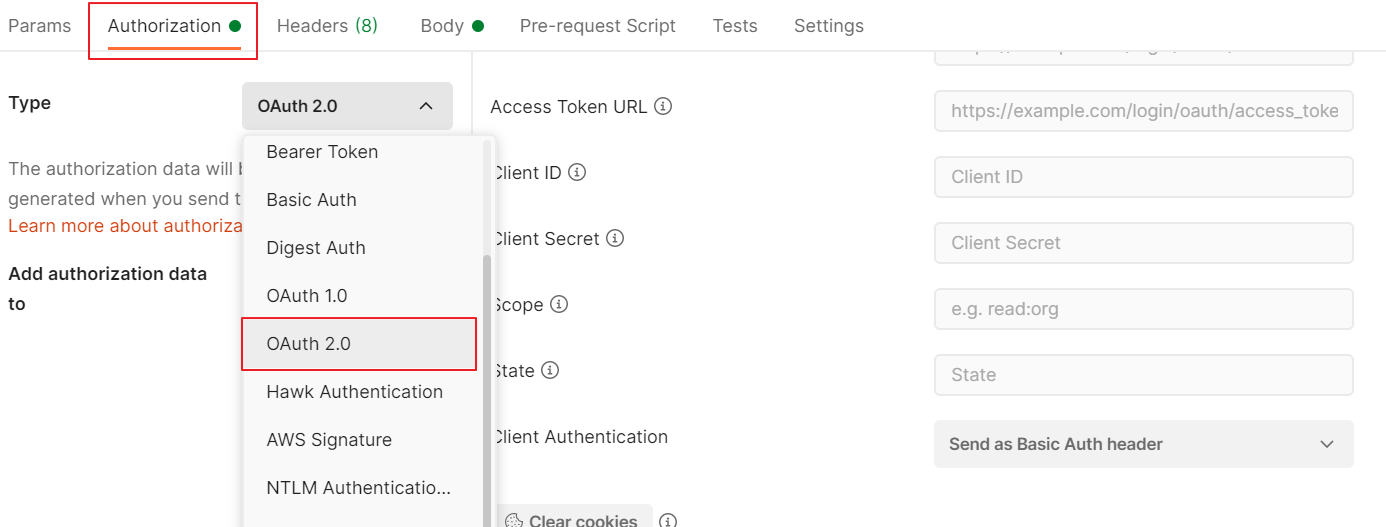Click info icon beside Scope label
The image size is (1386, 527).
559,304
